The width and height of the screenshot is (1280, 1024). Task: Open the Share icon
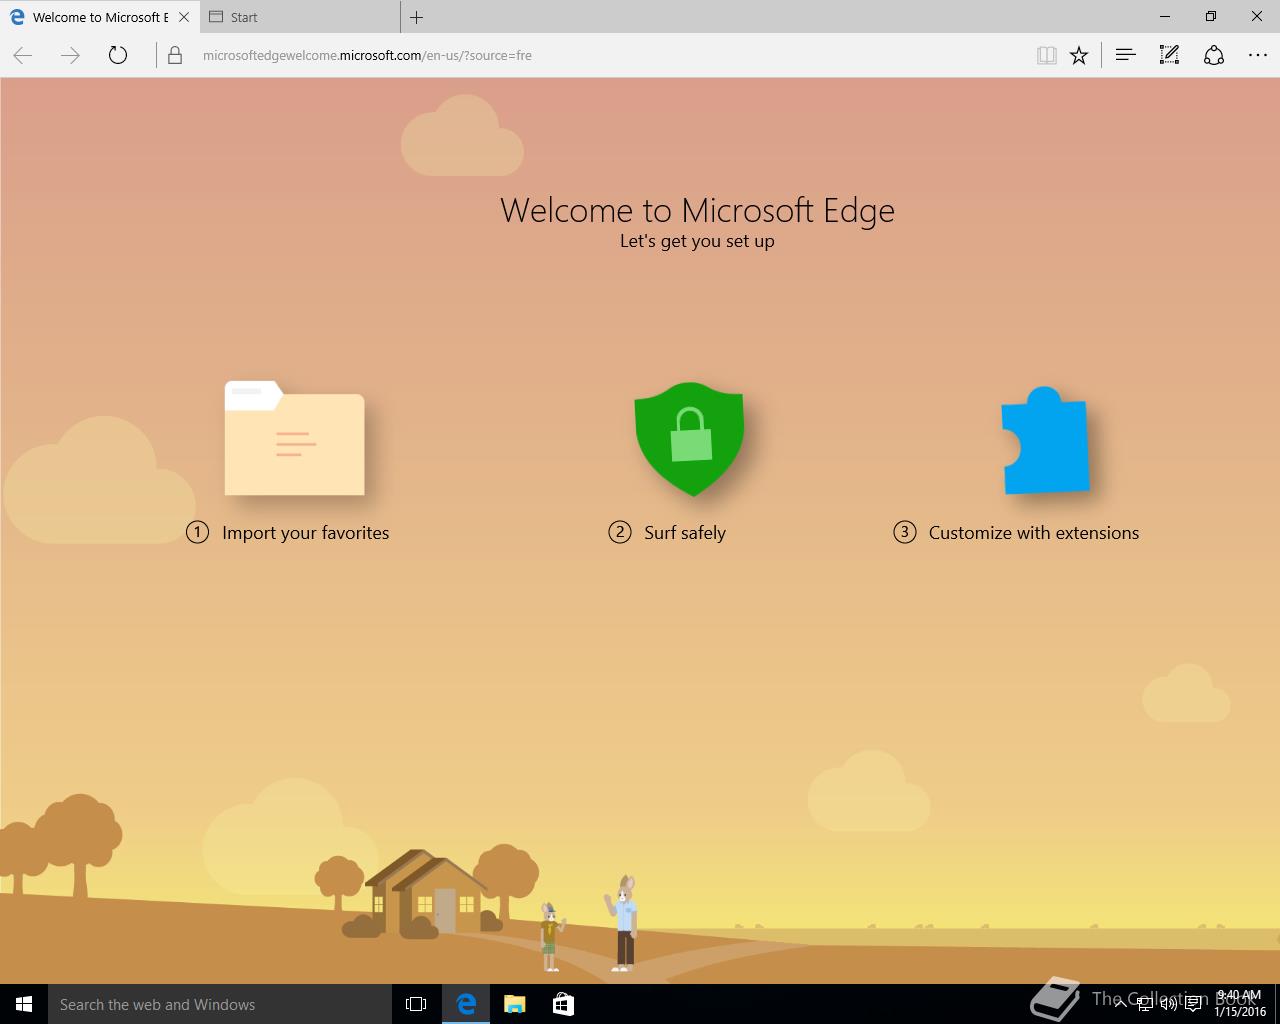point(1214,56)
